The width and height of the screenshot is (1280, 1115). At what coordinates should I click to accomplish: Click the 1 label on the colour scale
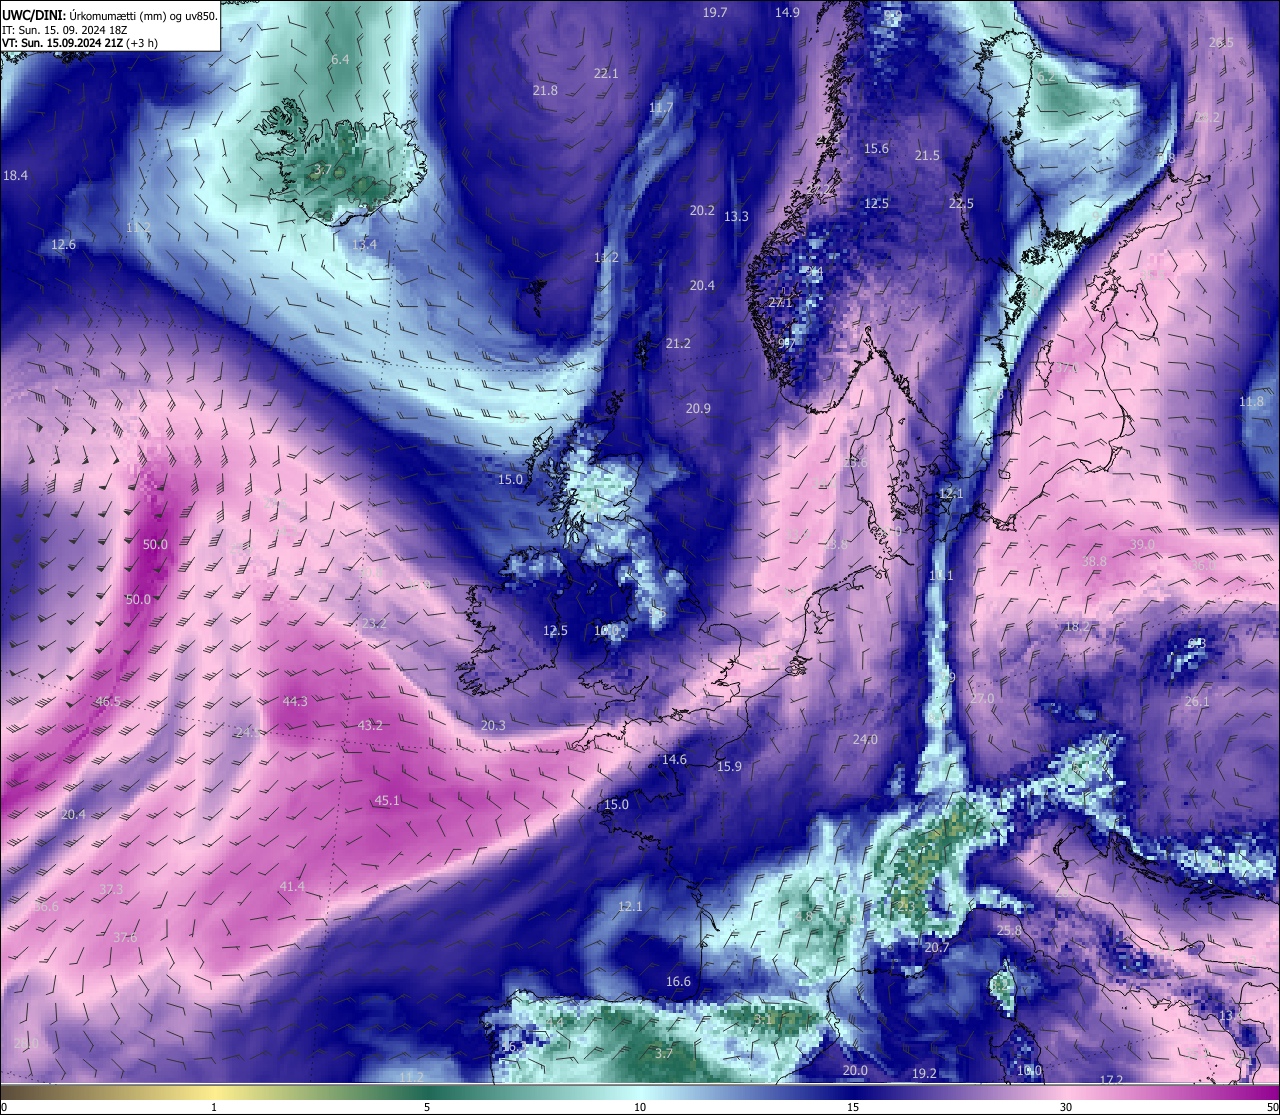[x=214, y=1107]
